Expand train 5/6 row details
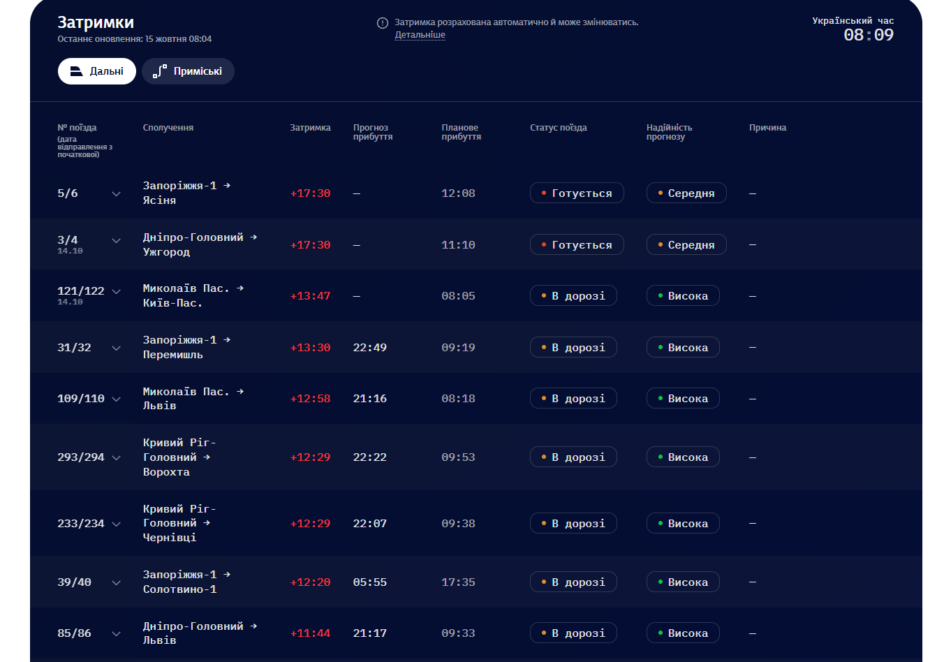Screen dimensions: 951x662 (116, 194)
